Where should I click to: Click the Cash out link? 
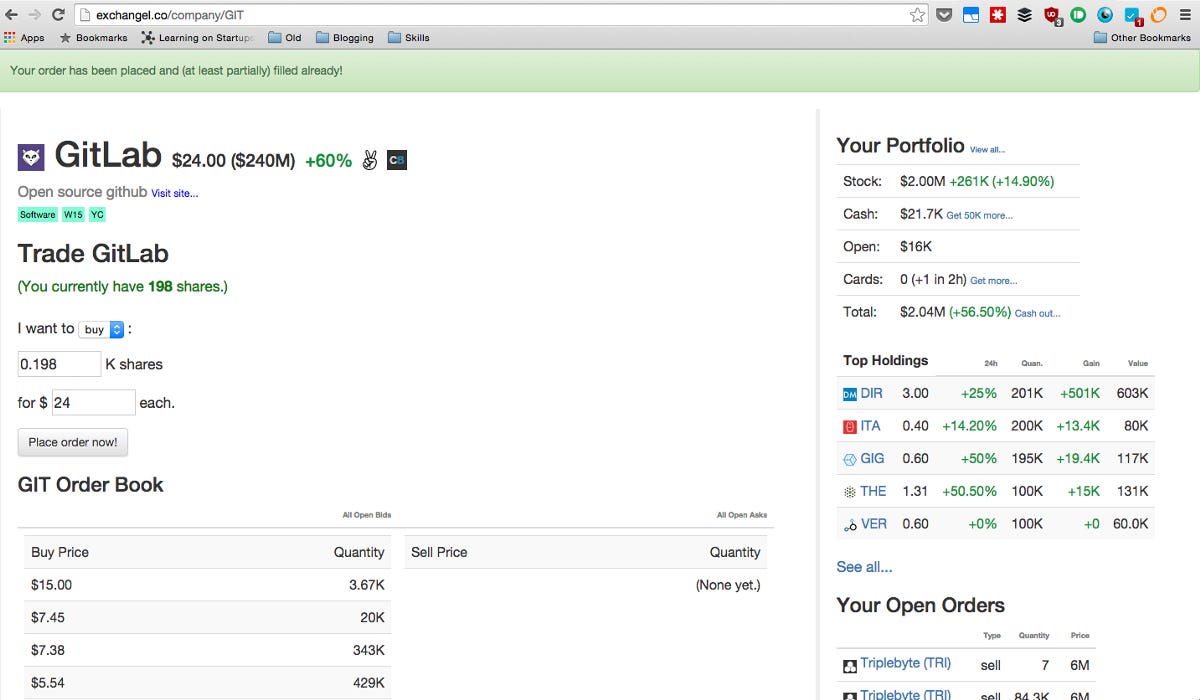(x=1038, y=313)
